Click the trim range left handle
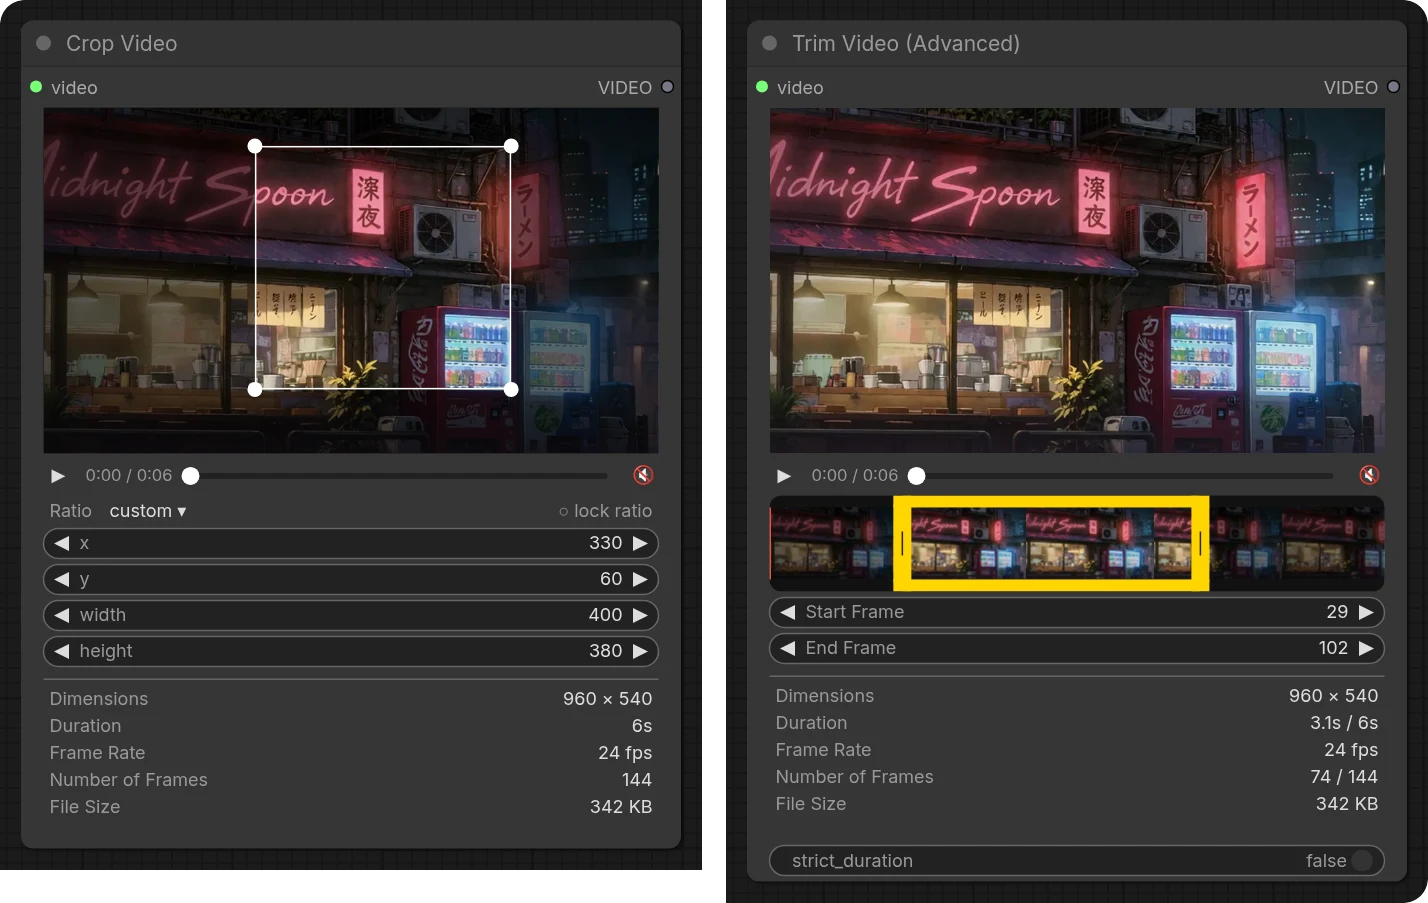 tap(902, 543)
